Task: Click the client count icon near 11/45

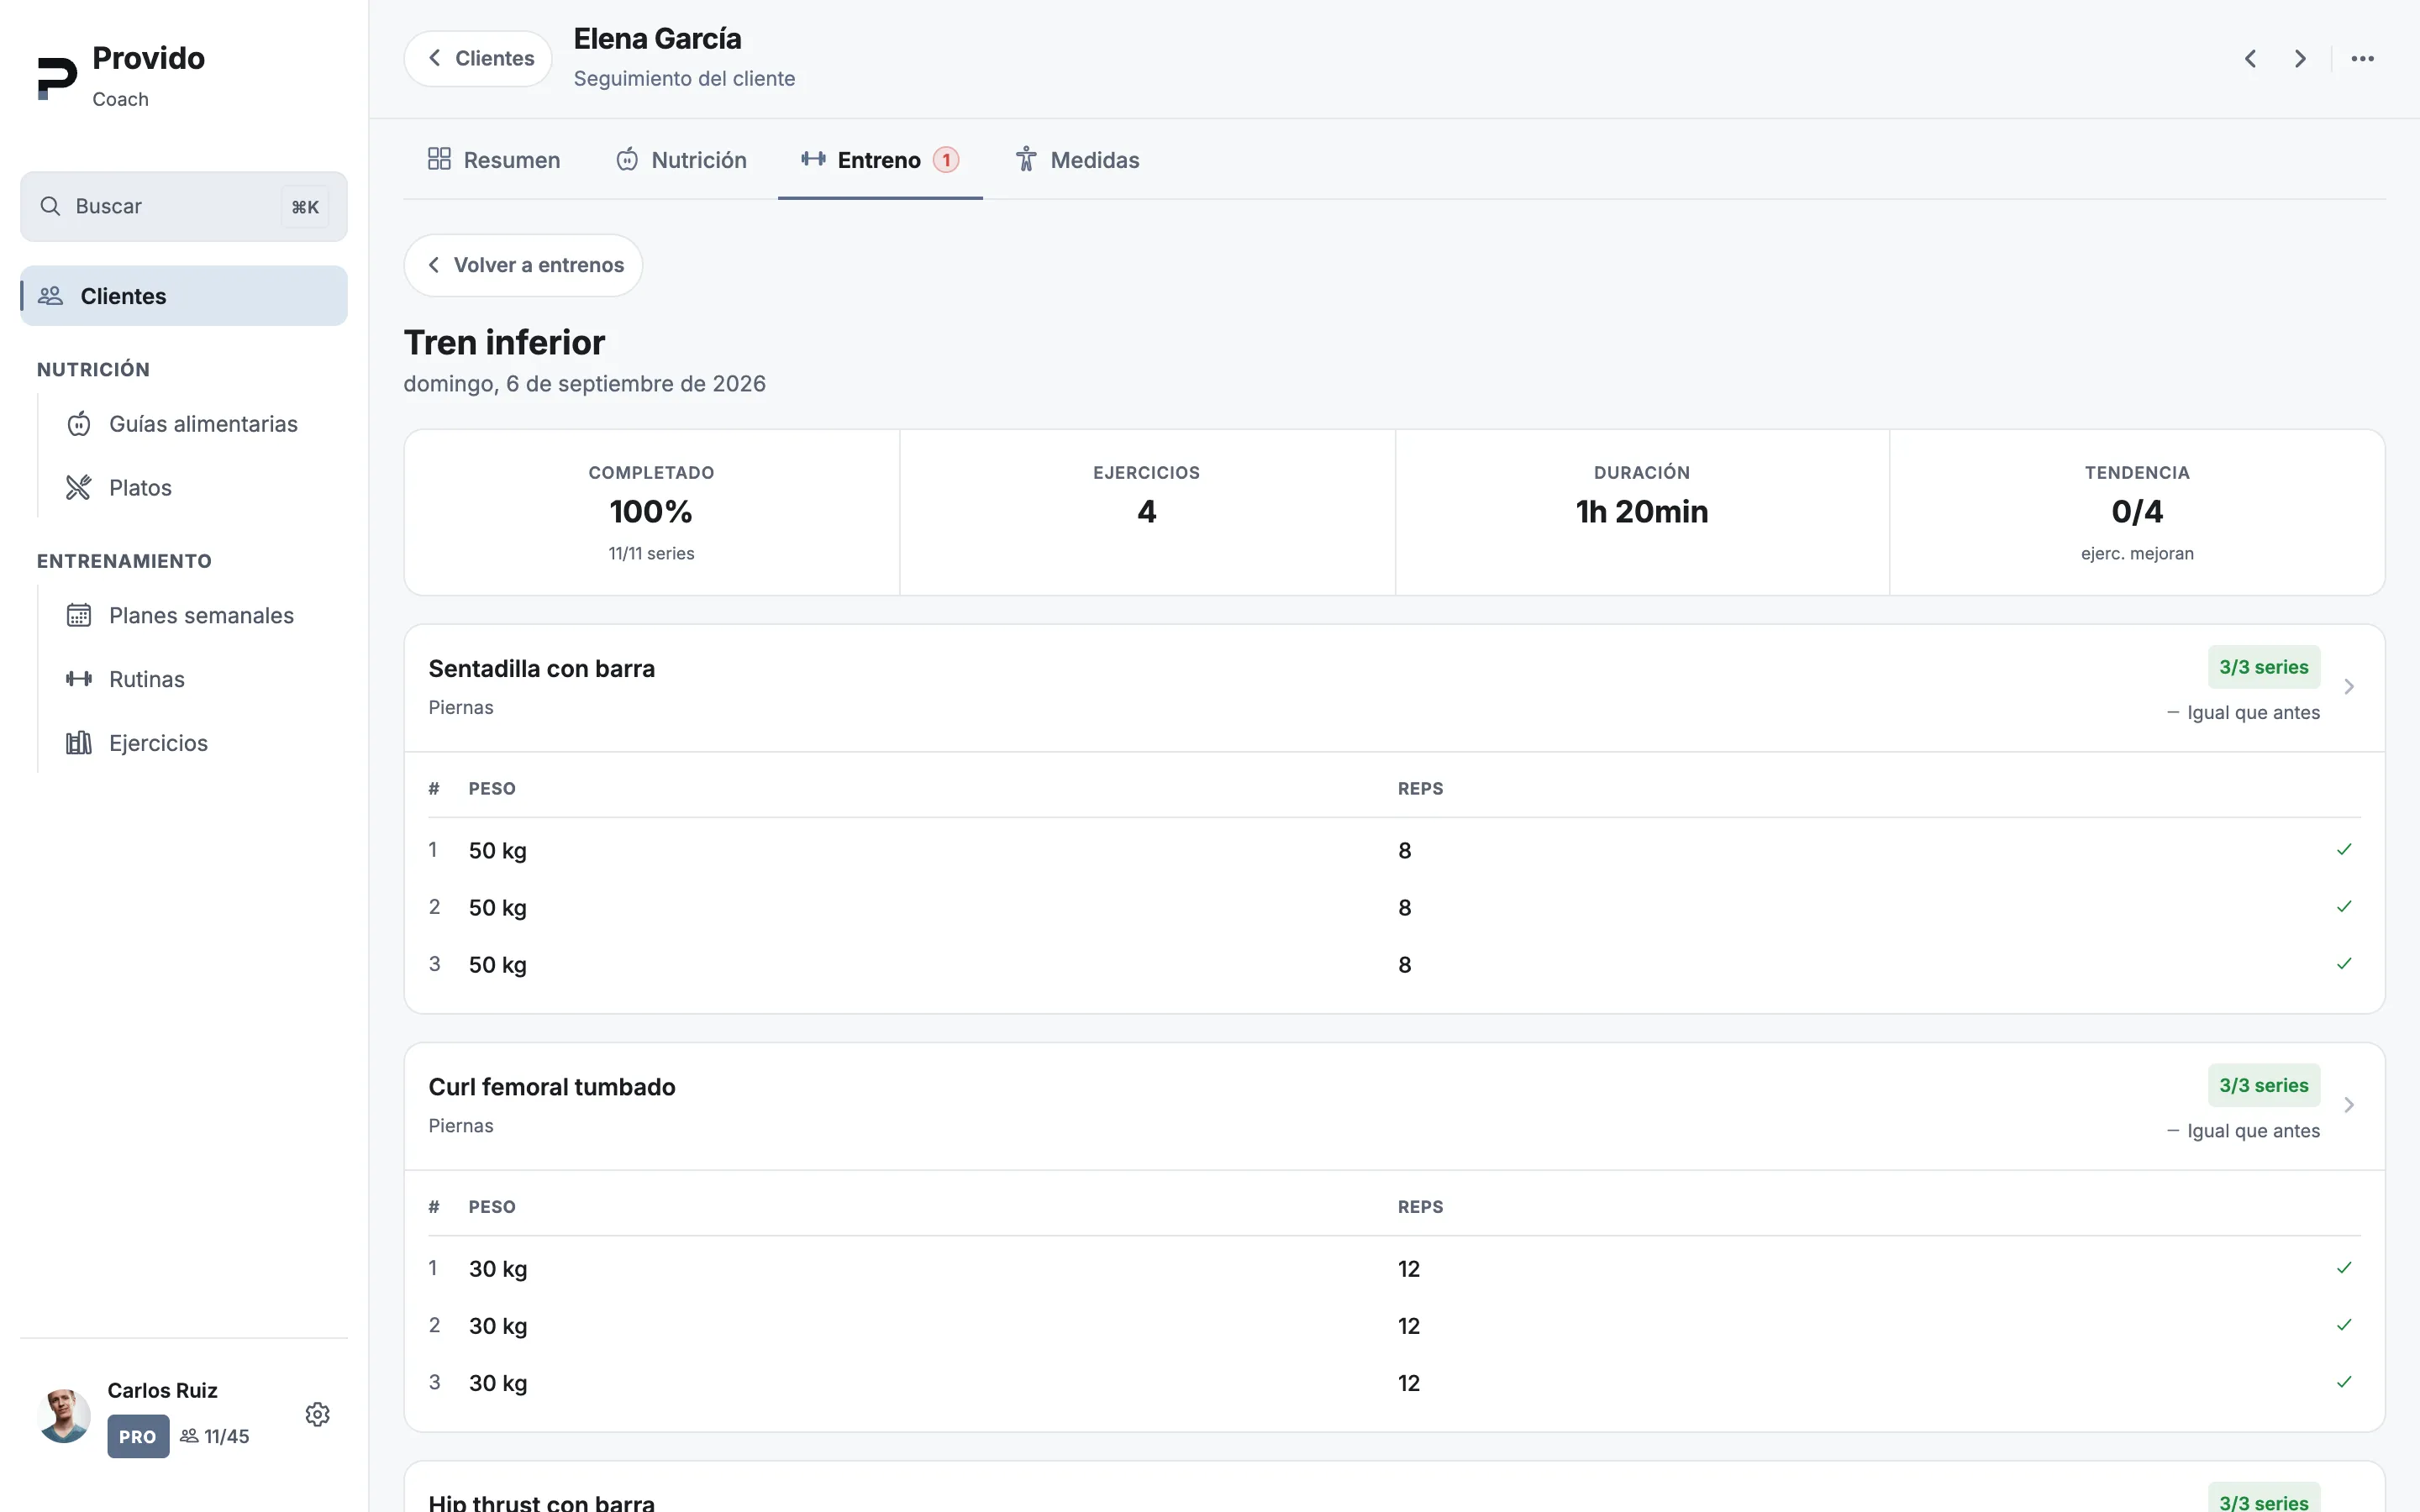Action: pos(189,1436)
